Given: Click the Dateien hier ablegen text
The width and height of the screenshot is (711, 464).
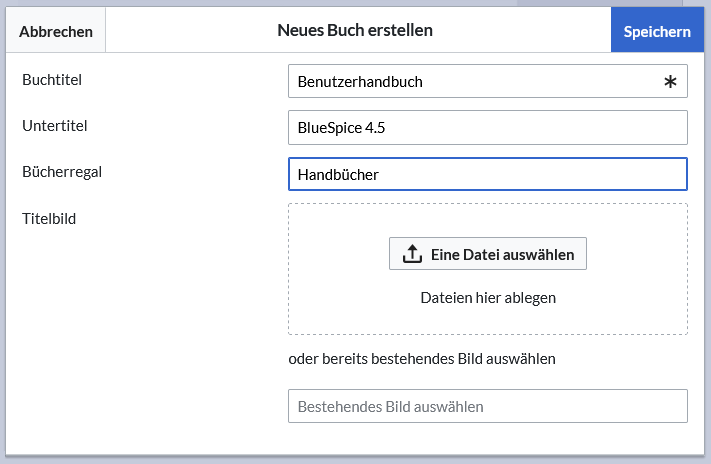Looking at the screenshot, I should click(x=488, y=298).
